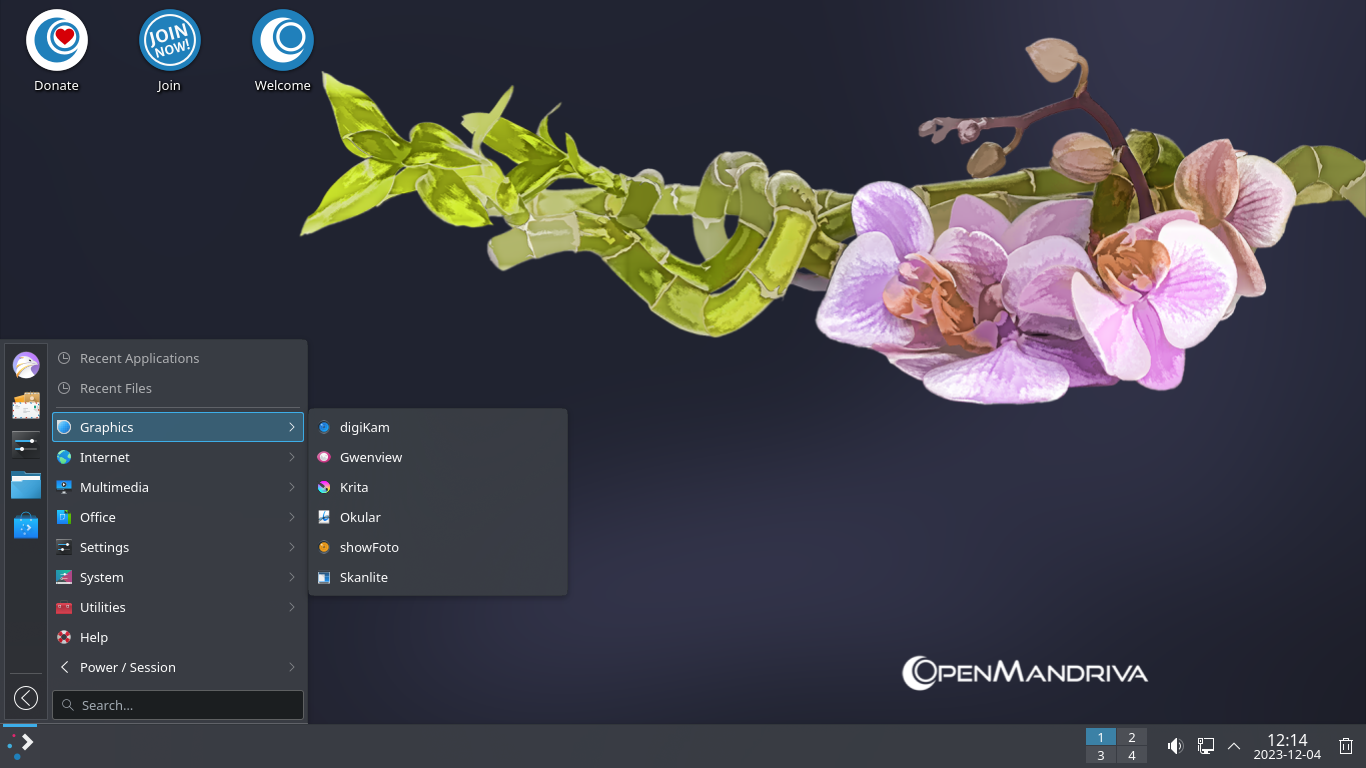Expand the System category

click(178, 577)
